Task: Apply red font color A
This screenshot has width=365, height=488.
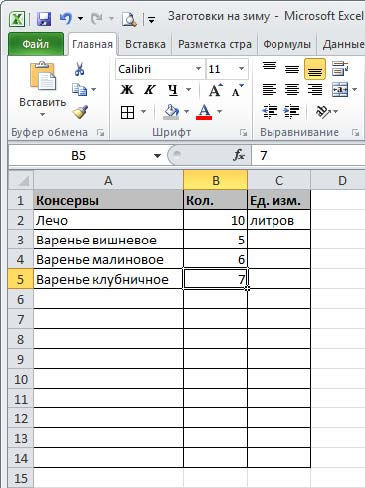Action: point(204,112)
